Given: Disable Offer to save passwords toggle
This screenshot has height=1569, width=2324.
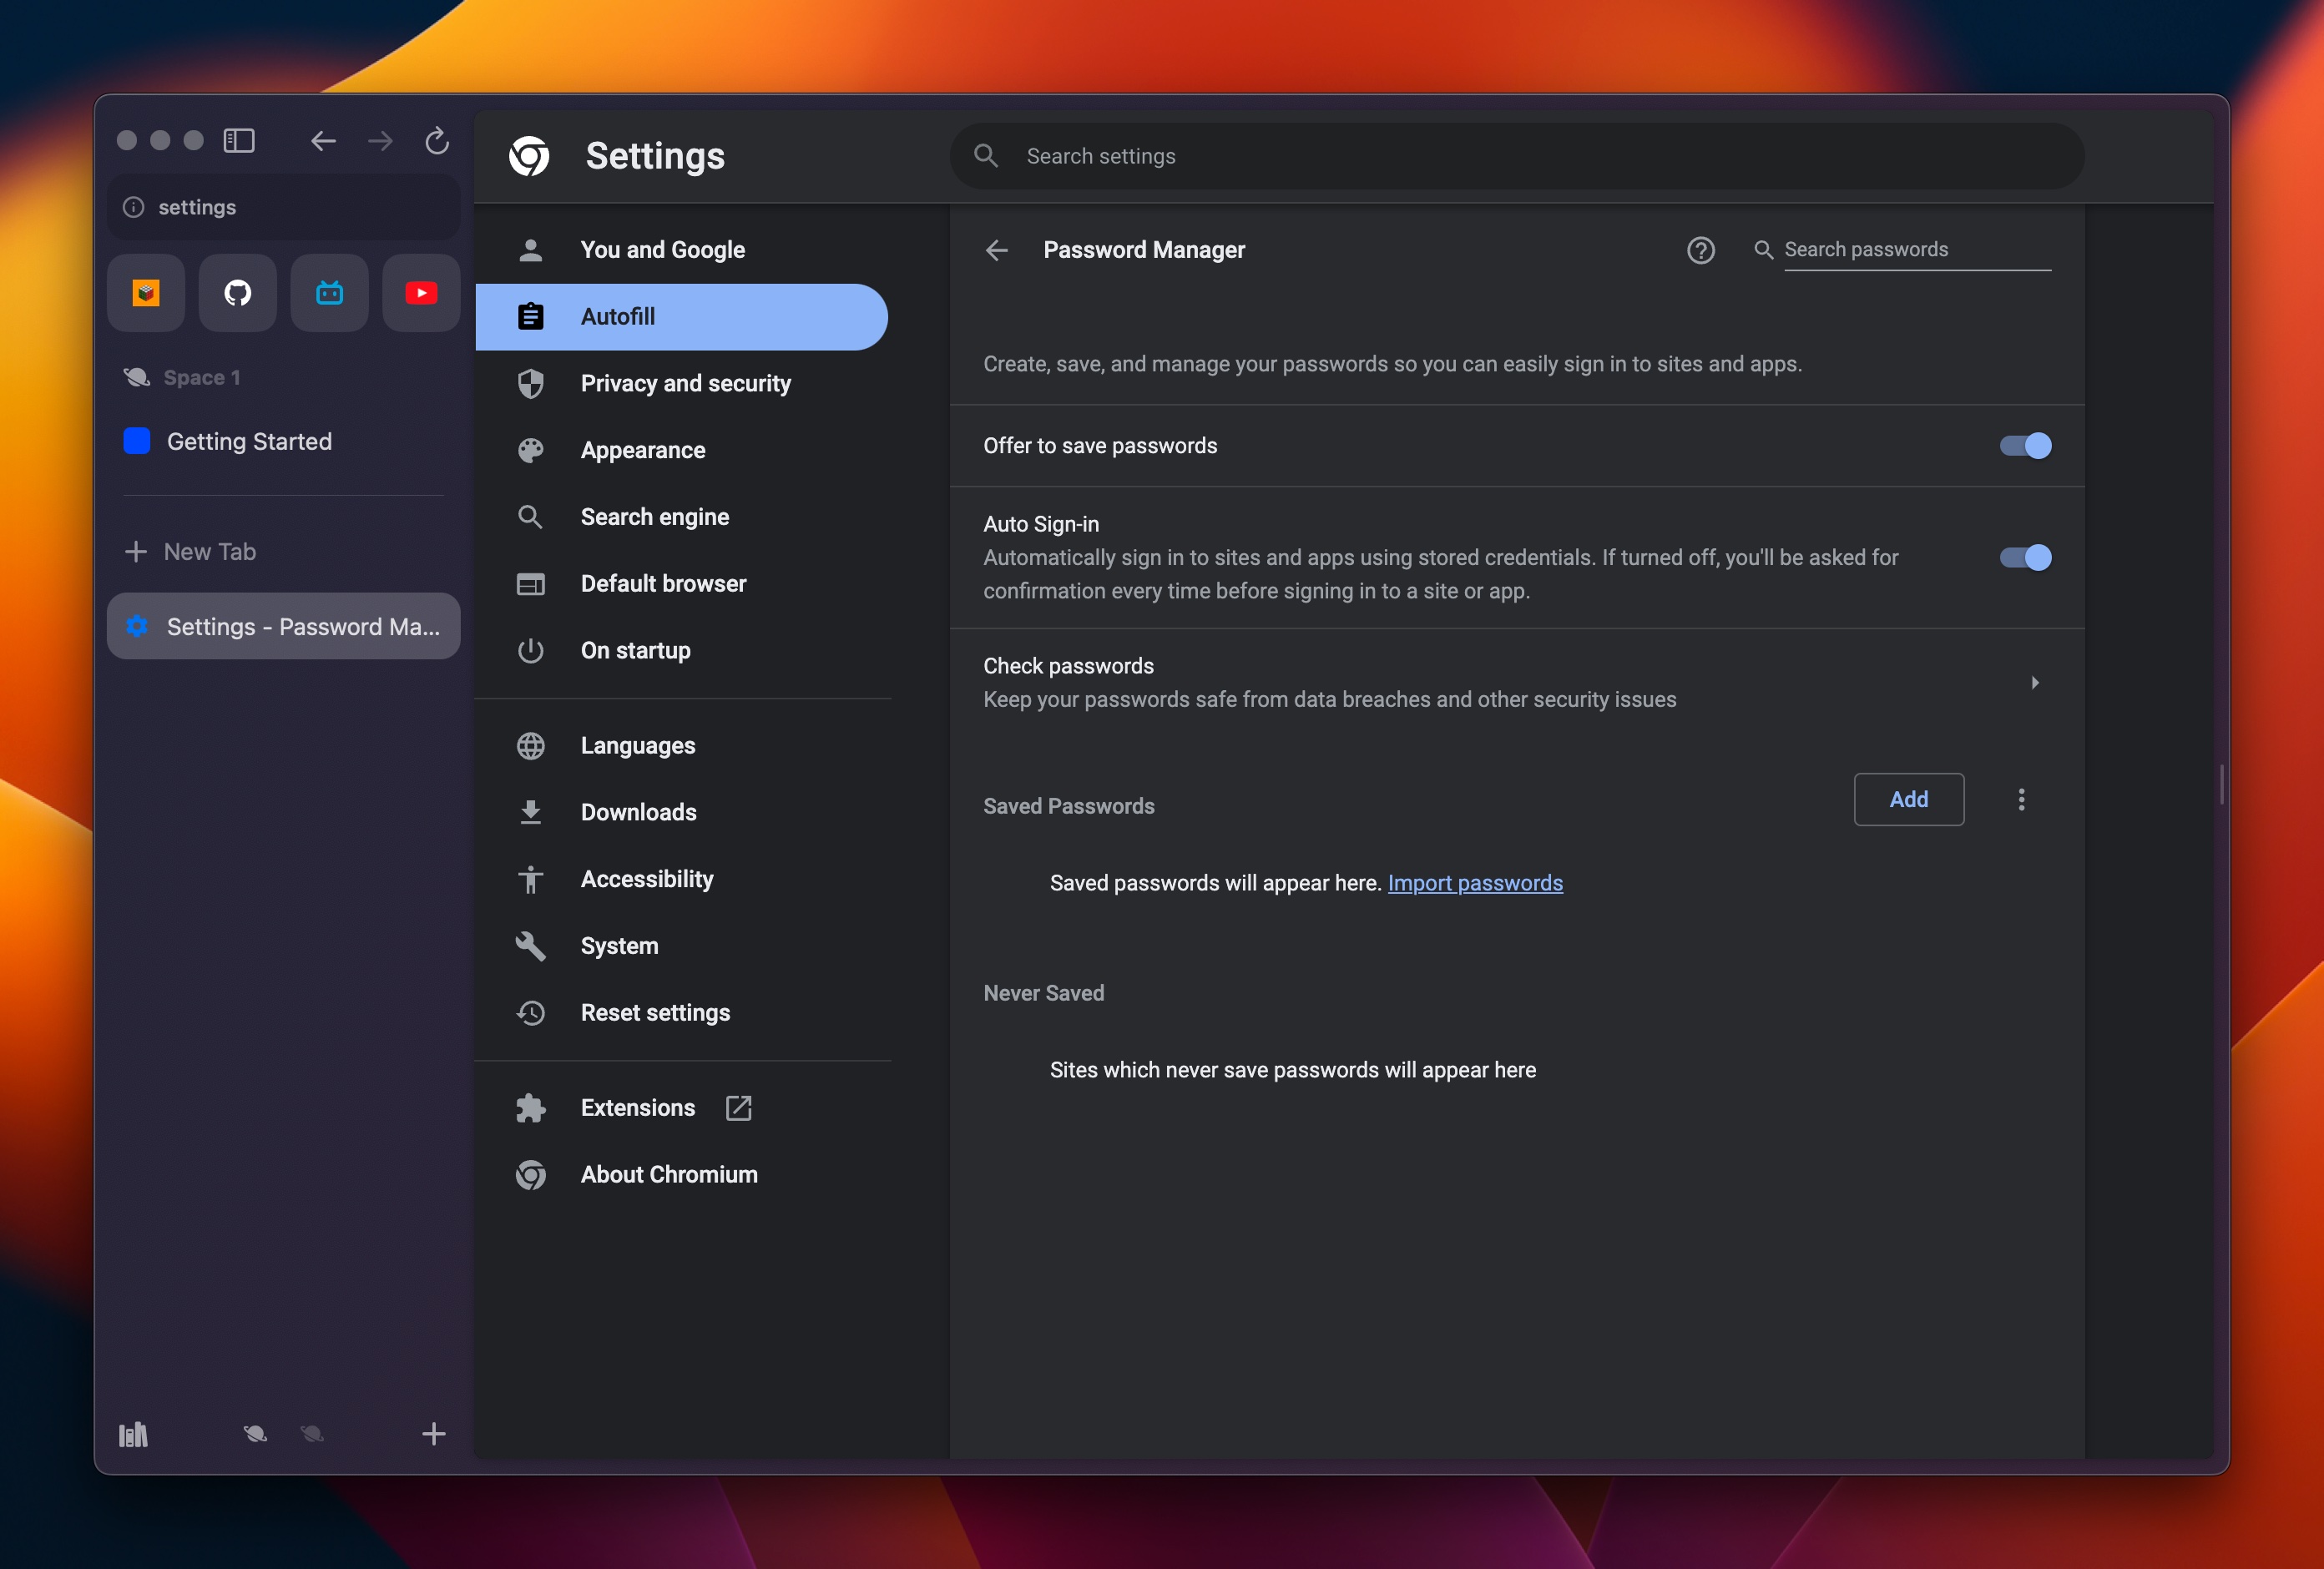Looking at the screenshot, I should (x=2025, y=446).
